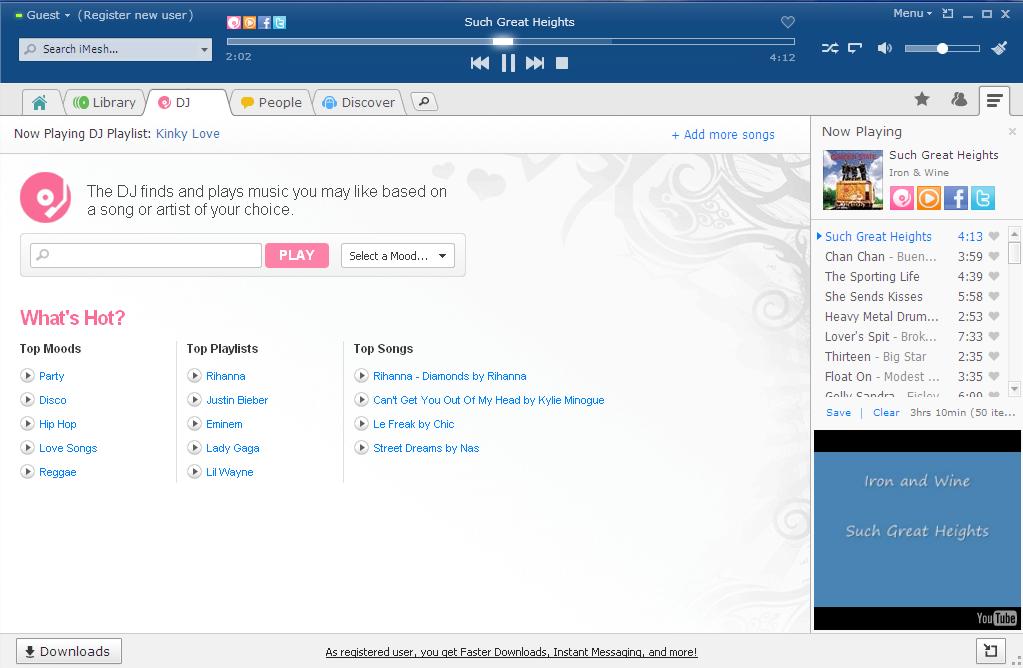Save the Now Playing list

(x=838, y=412)
